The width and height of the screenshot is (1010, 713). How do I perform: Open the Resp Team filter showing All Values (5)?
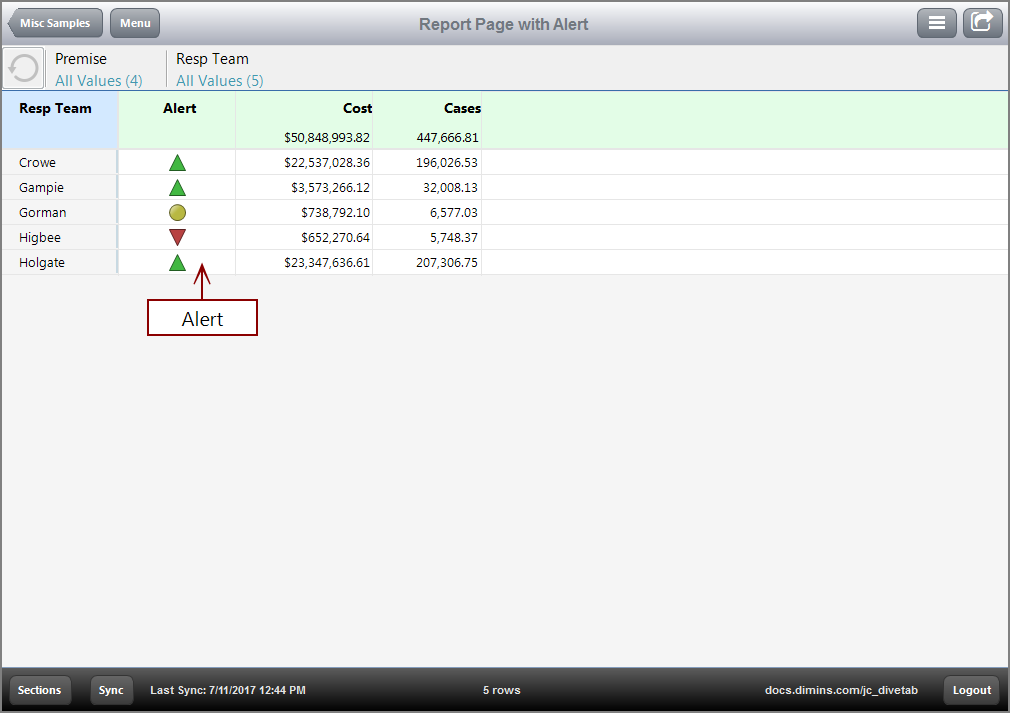(218, 80)
